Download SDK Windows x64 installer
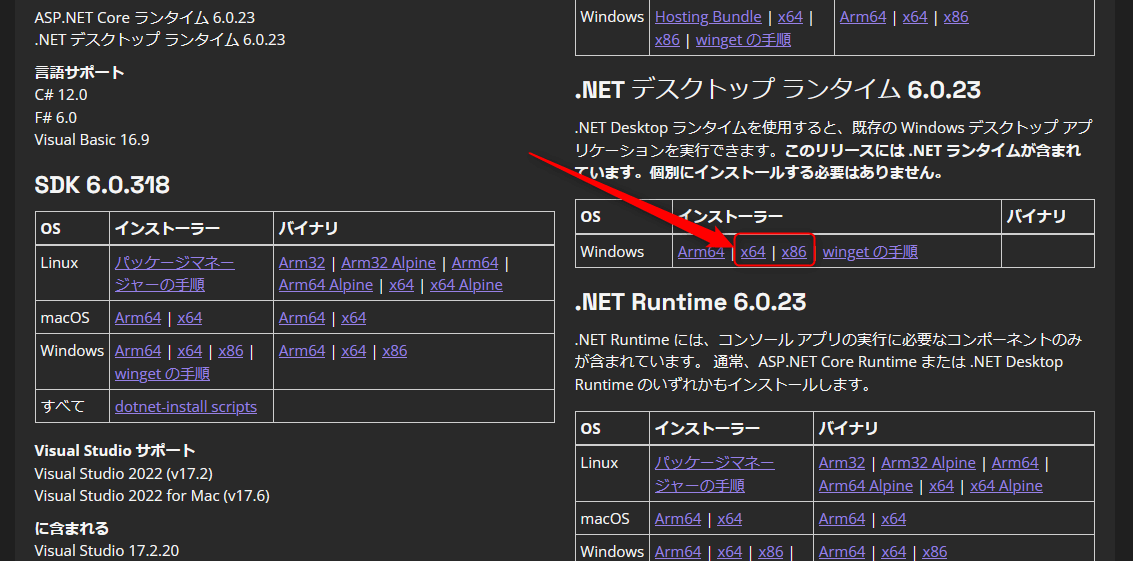Image resolution: width=1133 pixels, height=561 pixels. tap(190, 351)
